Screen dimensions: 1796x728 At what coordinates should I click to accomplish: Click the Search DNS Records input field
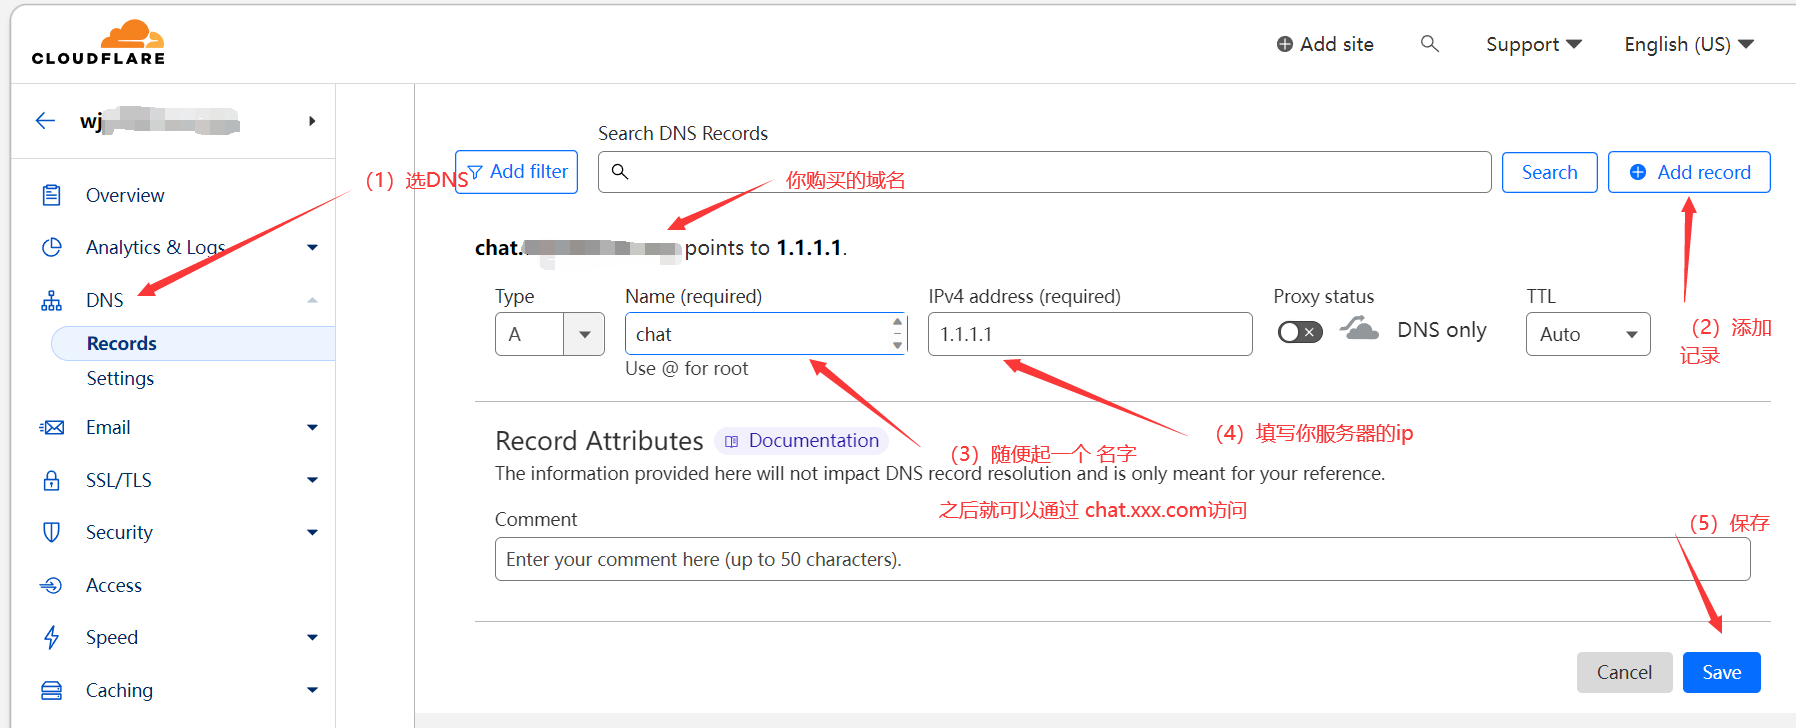(x=1044, y=172)
